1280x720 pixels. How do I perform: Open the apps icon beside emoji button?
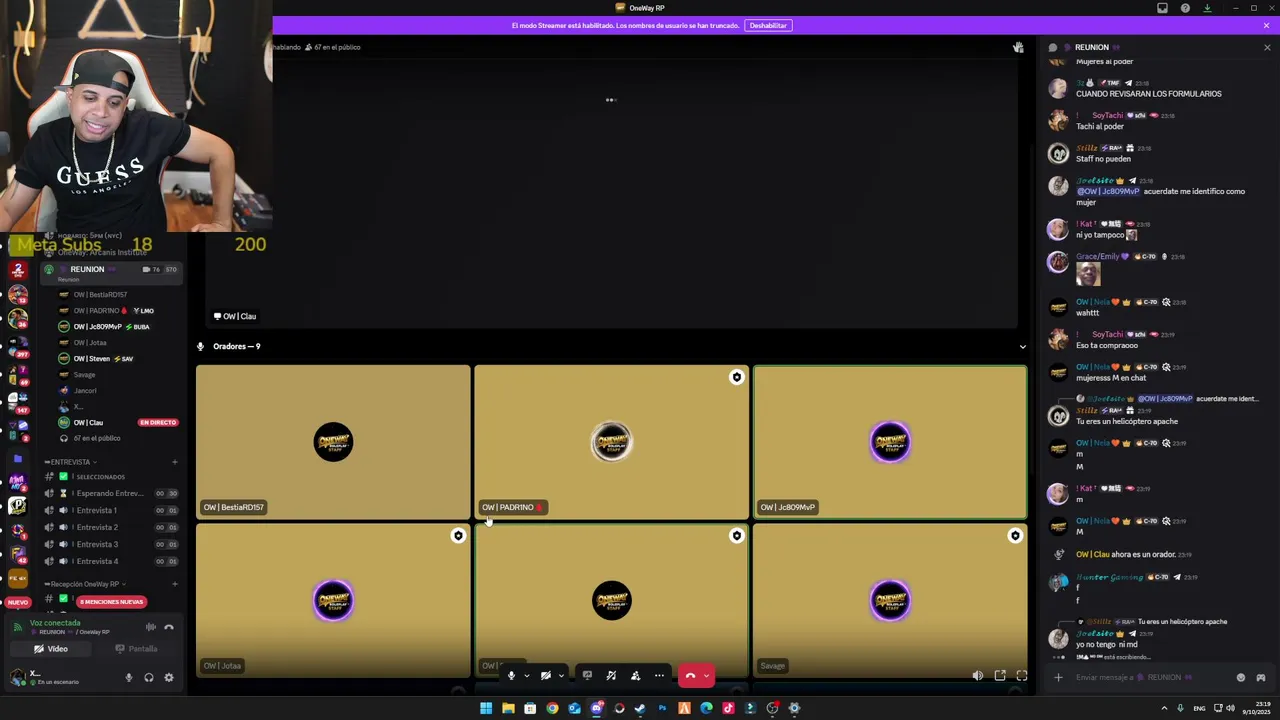[x=1261, y=677]
